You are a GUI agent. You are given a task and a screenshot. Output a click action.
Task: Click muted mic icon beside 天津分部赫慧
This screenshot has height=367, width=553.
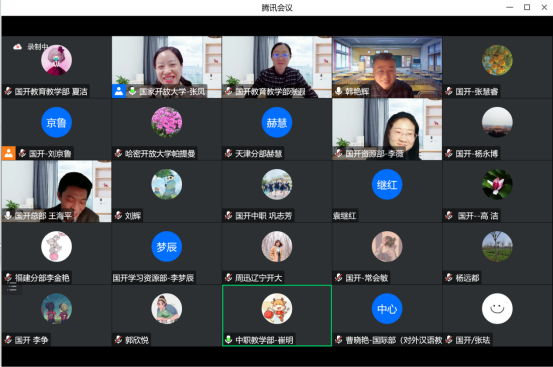[228, 153]
